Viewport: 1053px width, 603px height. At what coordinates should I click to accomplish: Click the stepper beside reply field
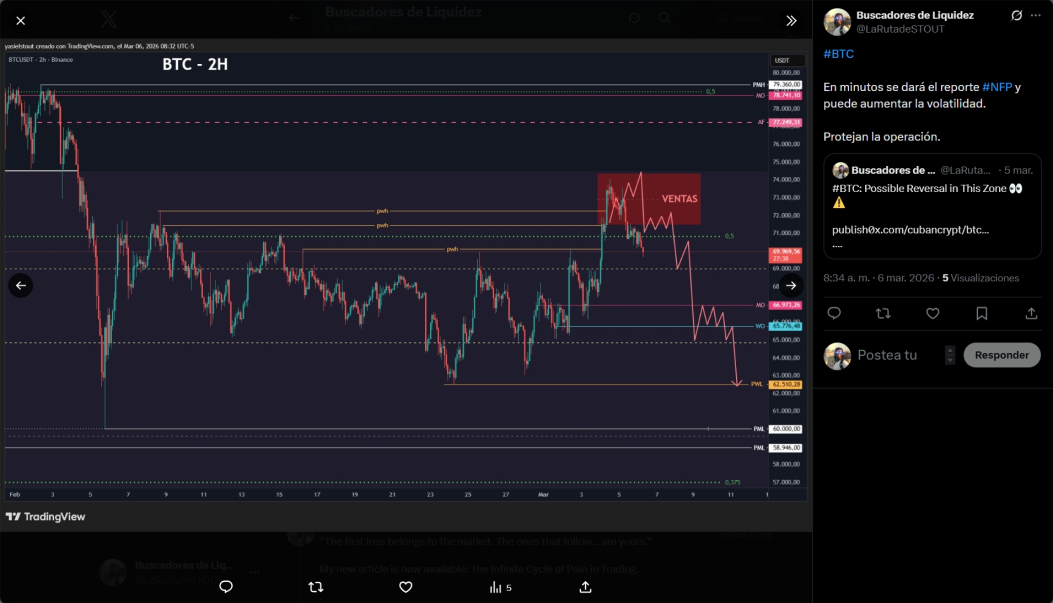pyautogui.click(x=950, y=355)
